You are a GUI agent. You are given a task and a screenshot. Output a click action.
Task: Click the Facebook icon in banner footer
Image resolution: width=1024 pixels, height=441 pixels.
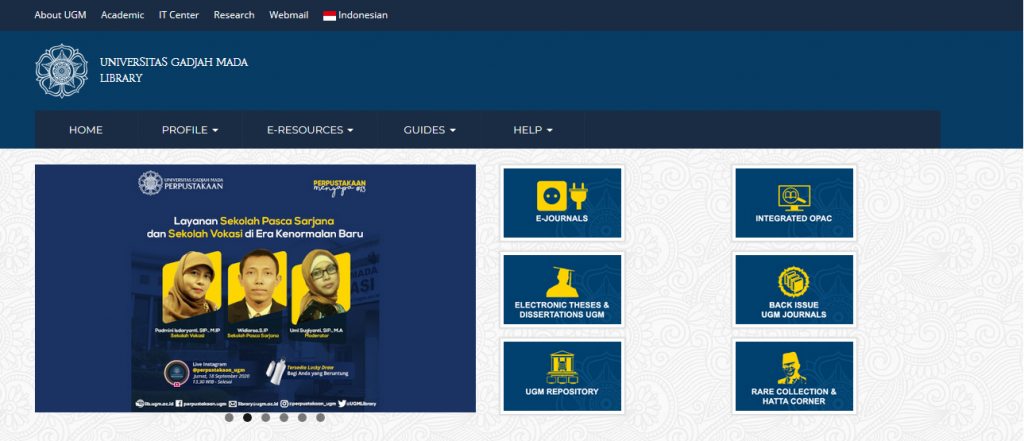(179, 404)
